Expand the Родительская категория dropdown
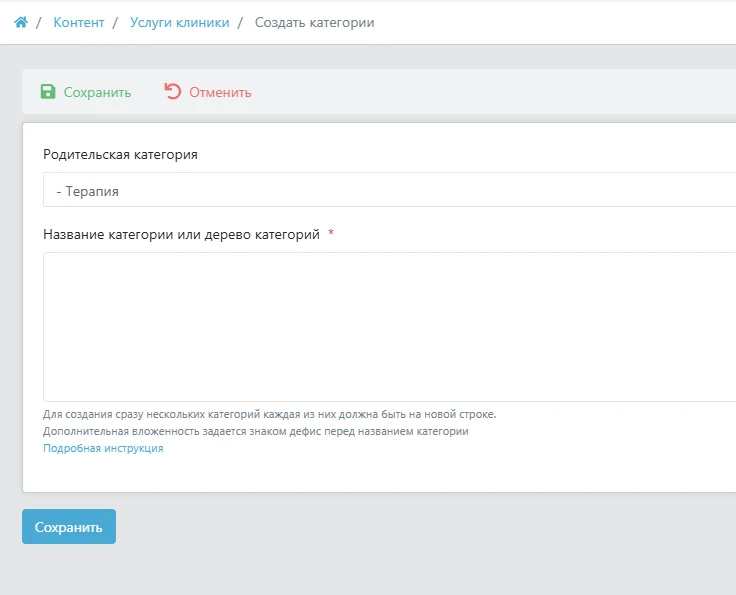 click(390, 190)
